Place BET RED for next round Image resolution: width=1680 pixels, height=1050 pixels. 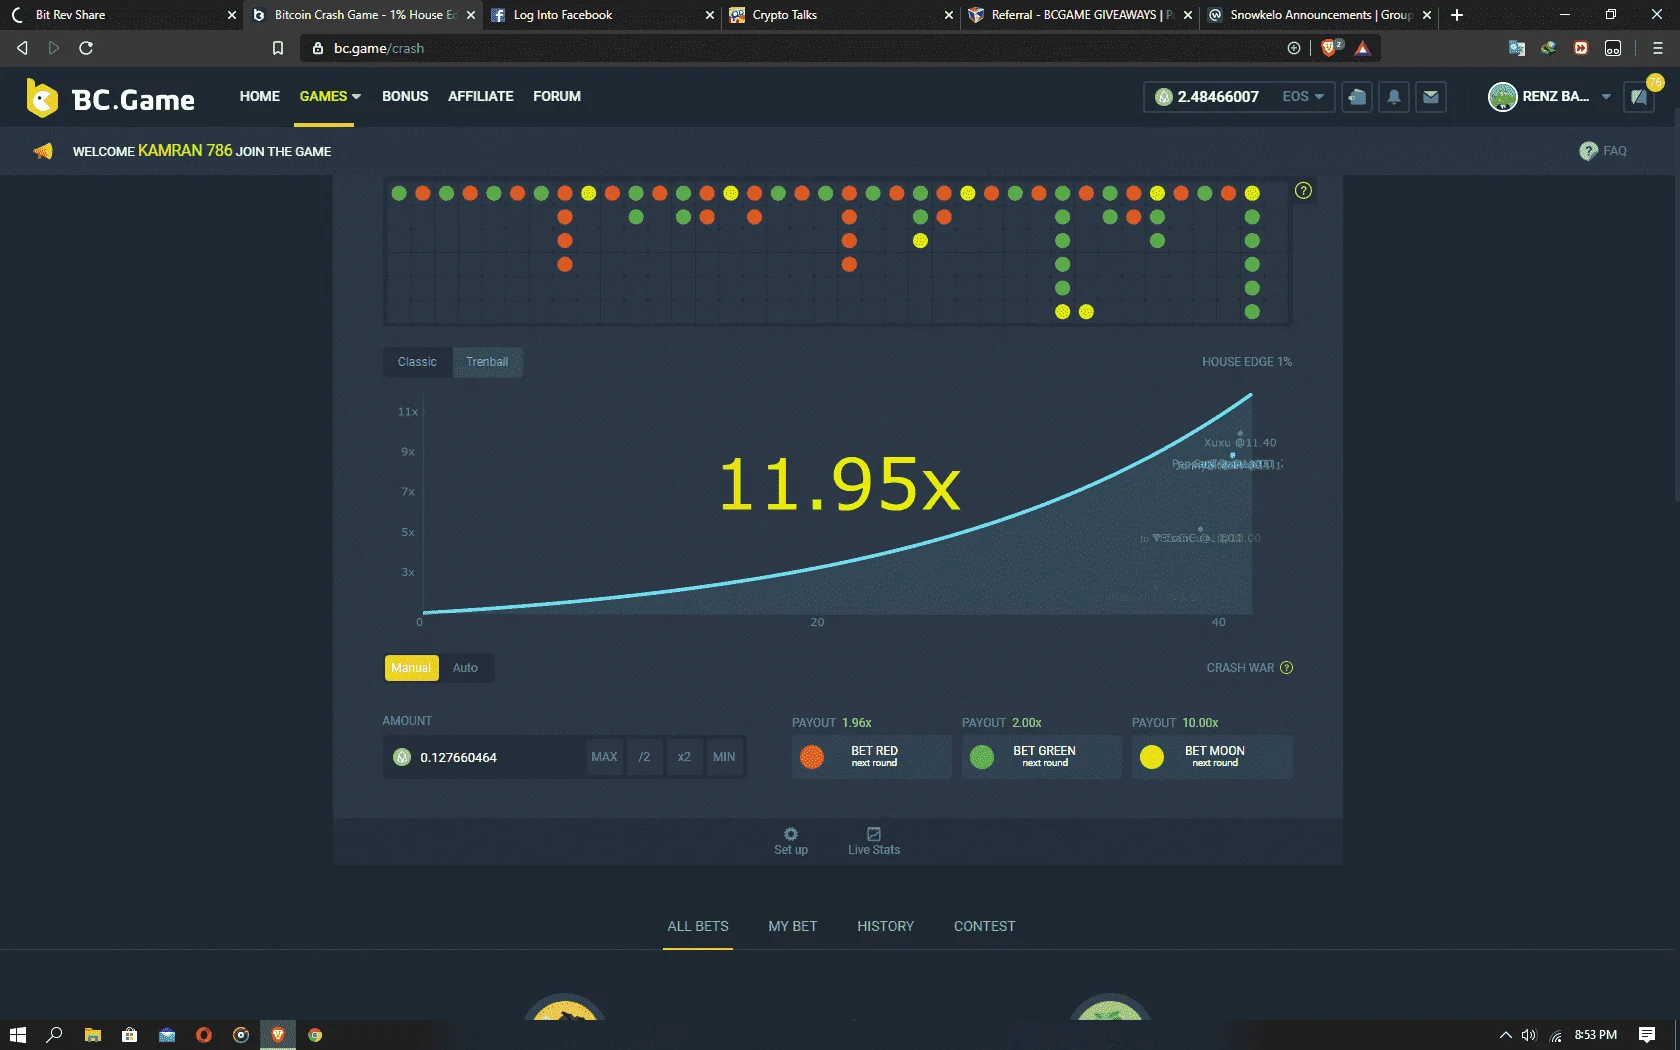click(872, 757)
